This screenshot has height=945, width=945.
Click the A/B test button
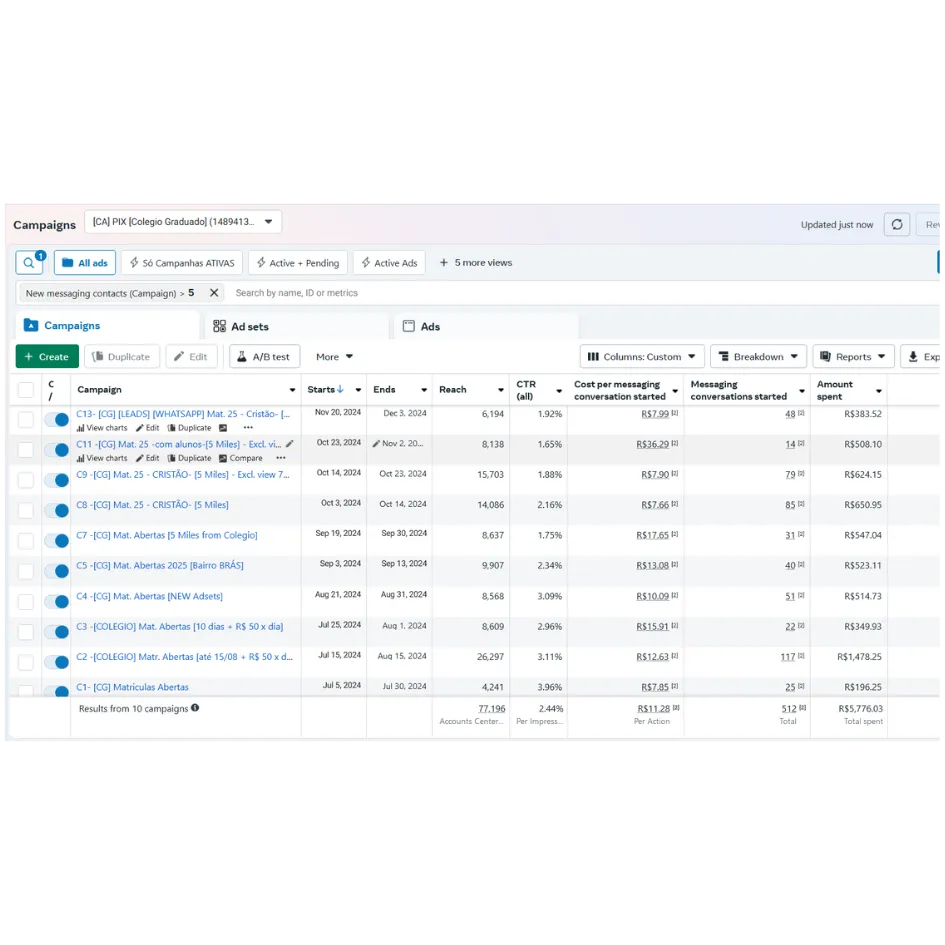point(265,357)
